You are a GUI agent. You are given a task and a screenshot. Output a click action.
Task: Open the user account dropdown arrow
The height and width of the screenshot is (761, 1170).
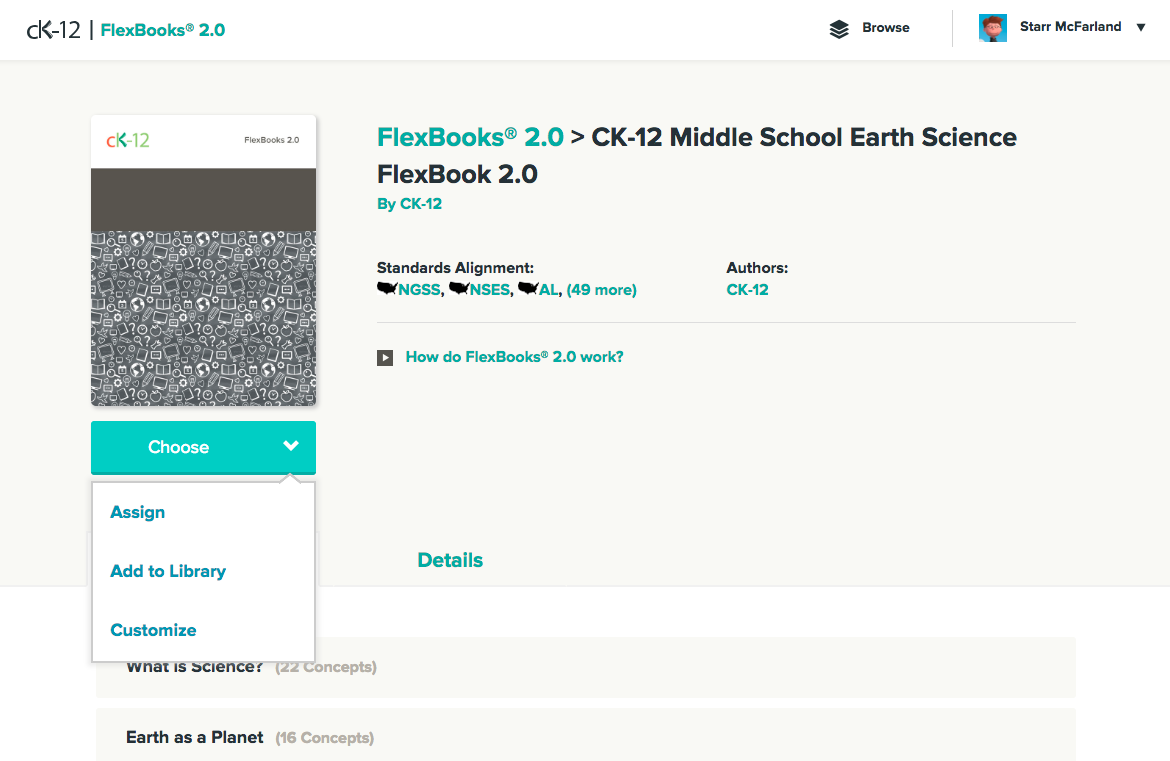click(1141, 28)
